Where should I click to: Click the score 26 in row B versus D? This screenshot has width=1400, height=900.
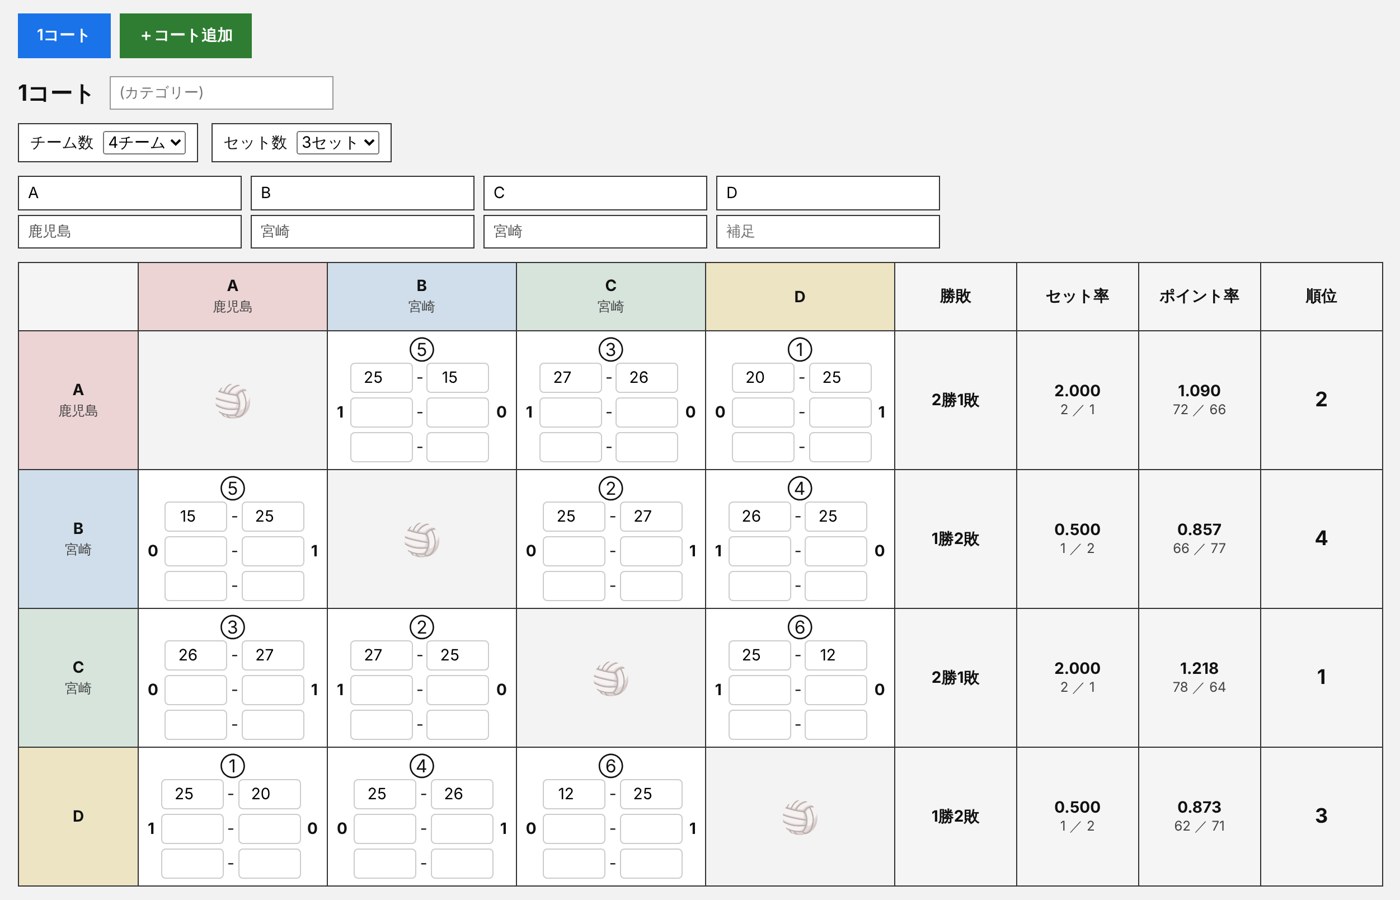click(759, 517)
